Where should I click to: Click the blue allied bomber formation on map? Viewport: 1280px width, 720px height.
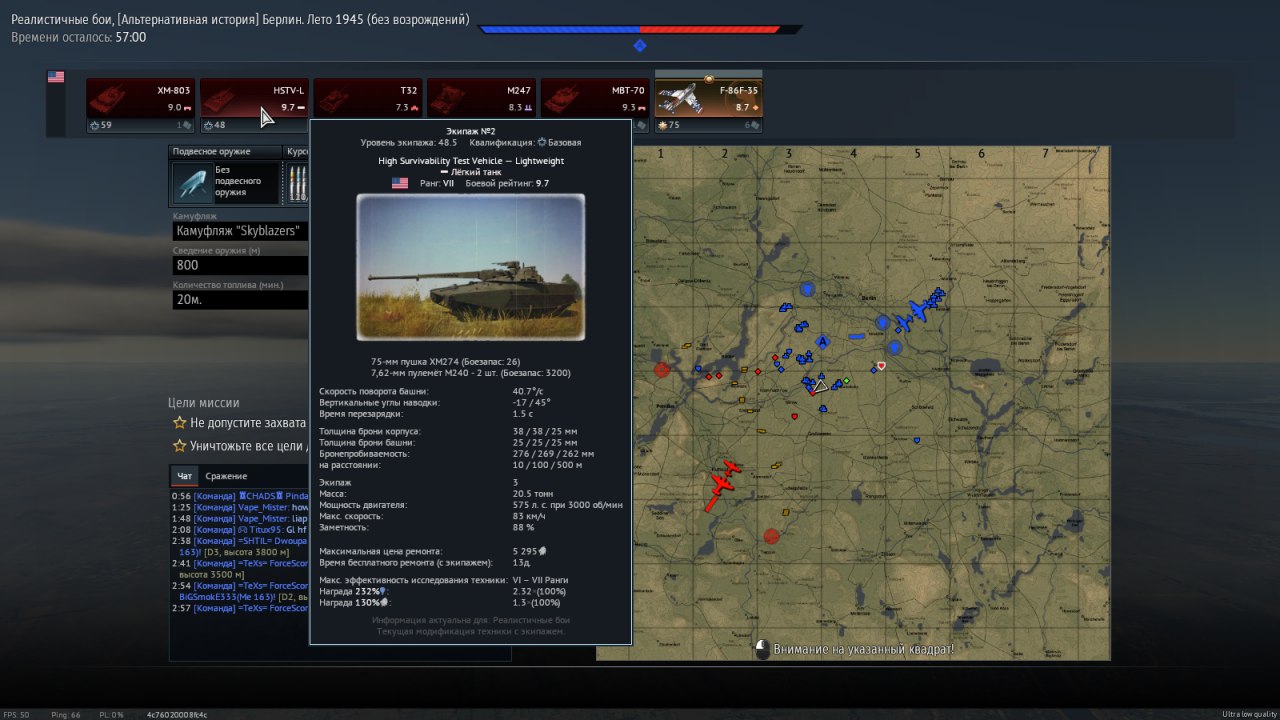point(919,309)
